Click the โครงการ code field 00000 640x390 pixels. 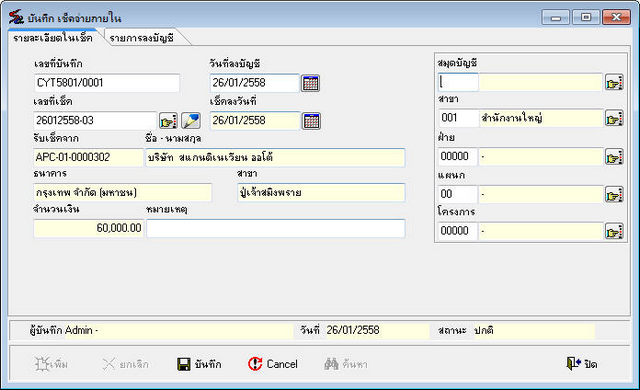pyautogui.click(x=458, y=231)
